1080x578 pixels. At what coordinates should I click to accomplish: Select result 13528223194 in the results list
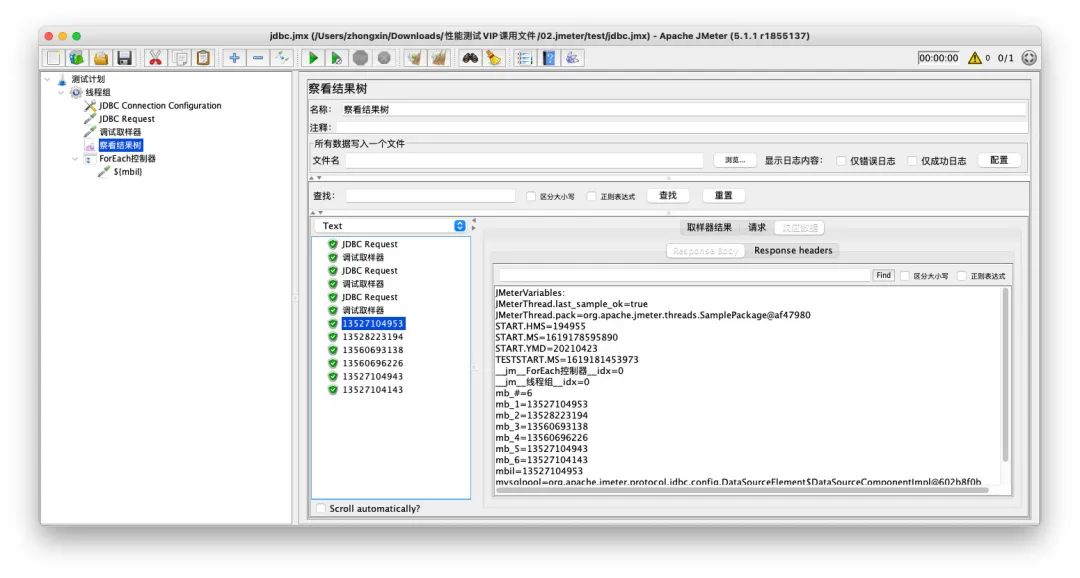click(x=373, y=337)
